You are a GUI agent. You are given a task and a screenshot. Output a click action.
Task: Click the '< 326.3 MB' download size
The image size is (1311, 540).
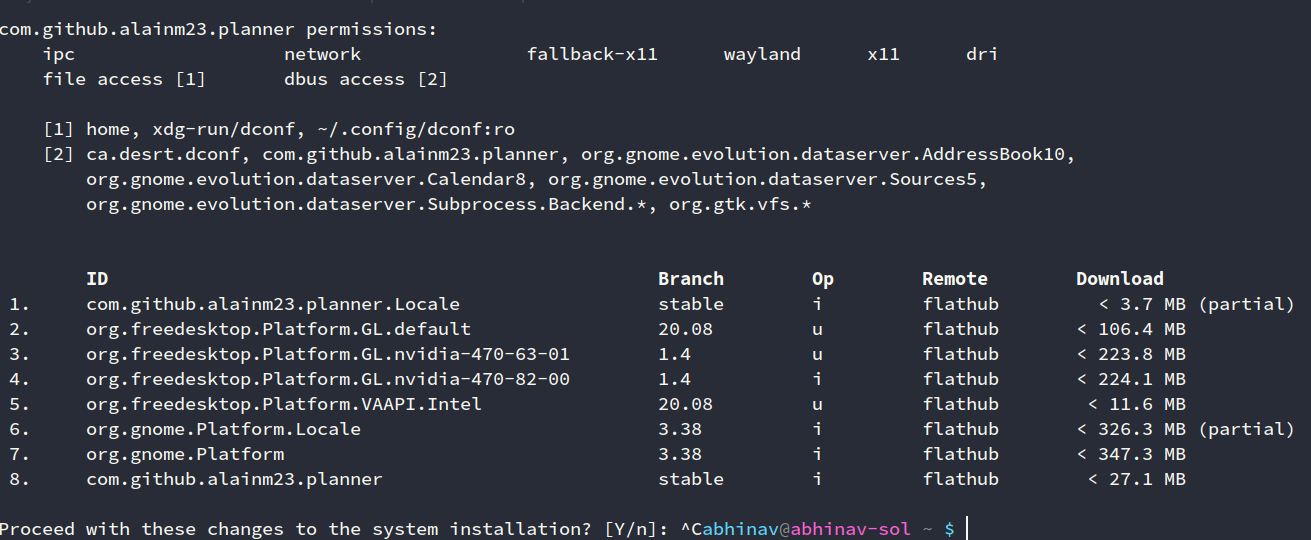[1131, 429]
